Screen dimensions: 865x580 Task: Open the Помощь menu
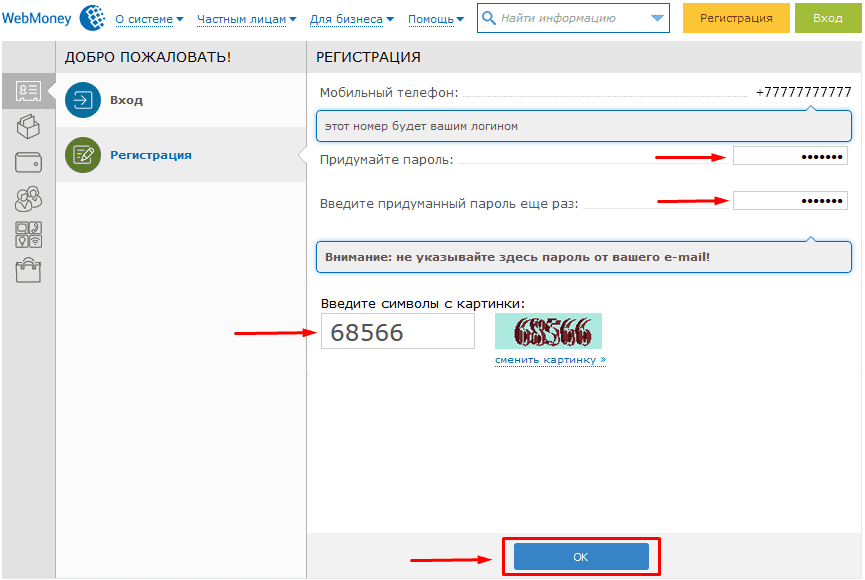click(x=436, y=19)
